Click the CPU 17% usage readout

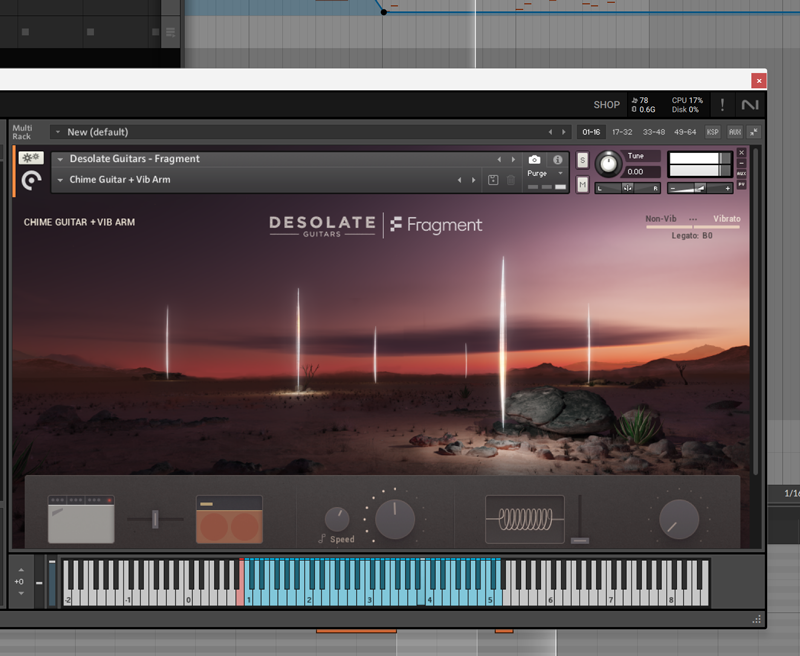[x=687, y=100]
